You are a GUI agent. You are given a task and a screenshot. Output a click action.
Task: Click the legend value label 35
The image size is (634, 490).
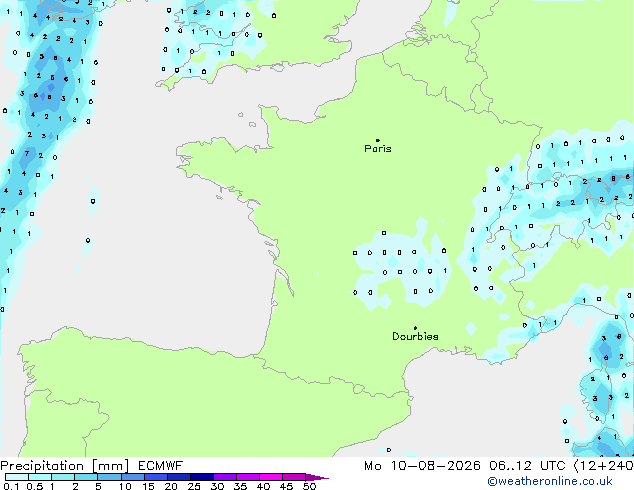pyautogui.click(x=240, y=486)
